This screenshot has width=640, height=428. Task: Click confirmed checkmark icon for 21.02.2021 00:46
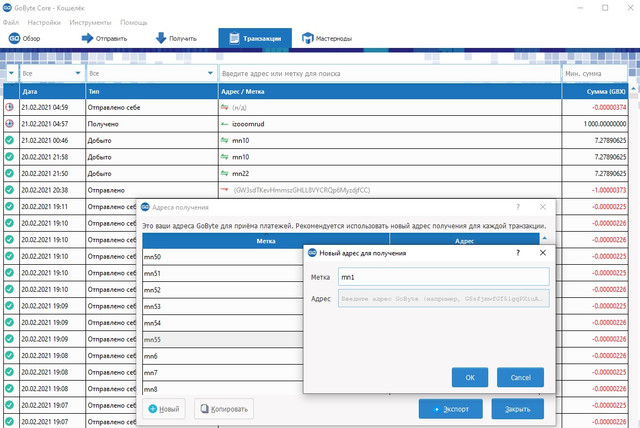(x=9, y=140)
